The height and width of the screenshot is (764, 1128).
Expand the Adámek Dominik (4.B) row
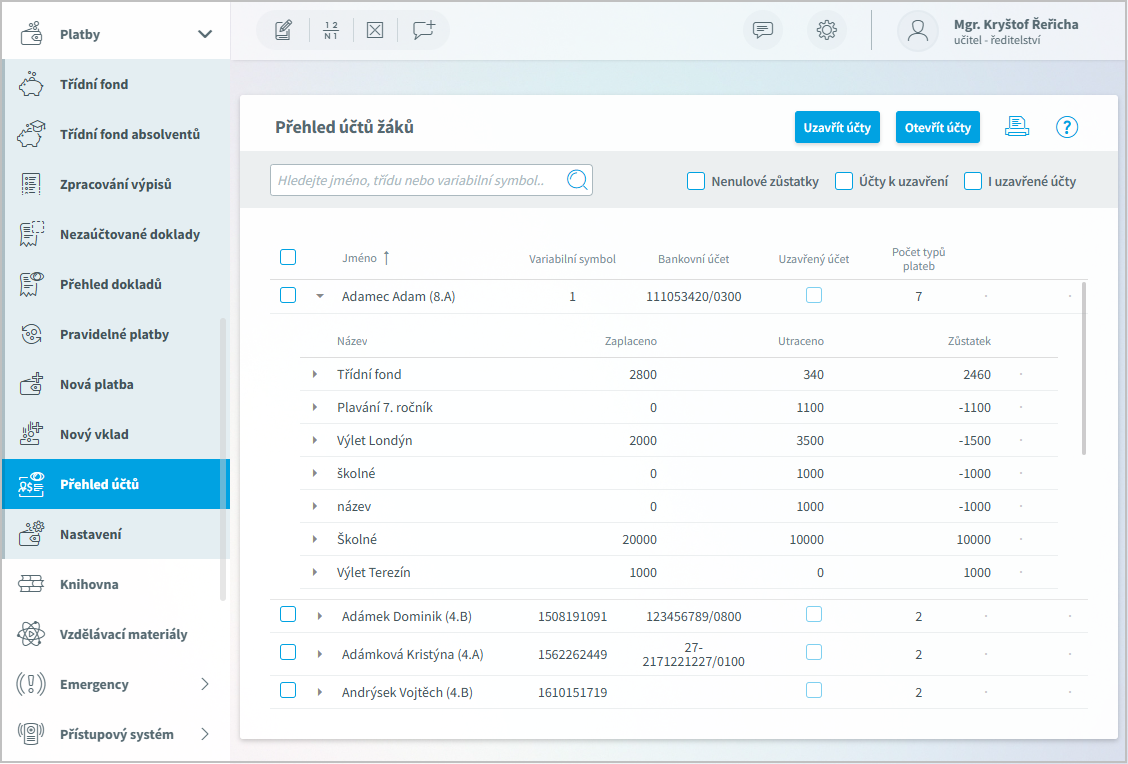(320, 616)
